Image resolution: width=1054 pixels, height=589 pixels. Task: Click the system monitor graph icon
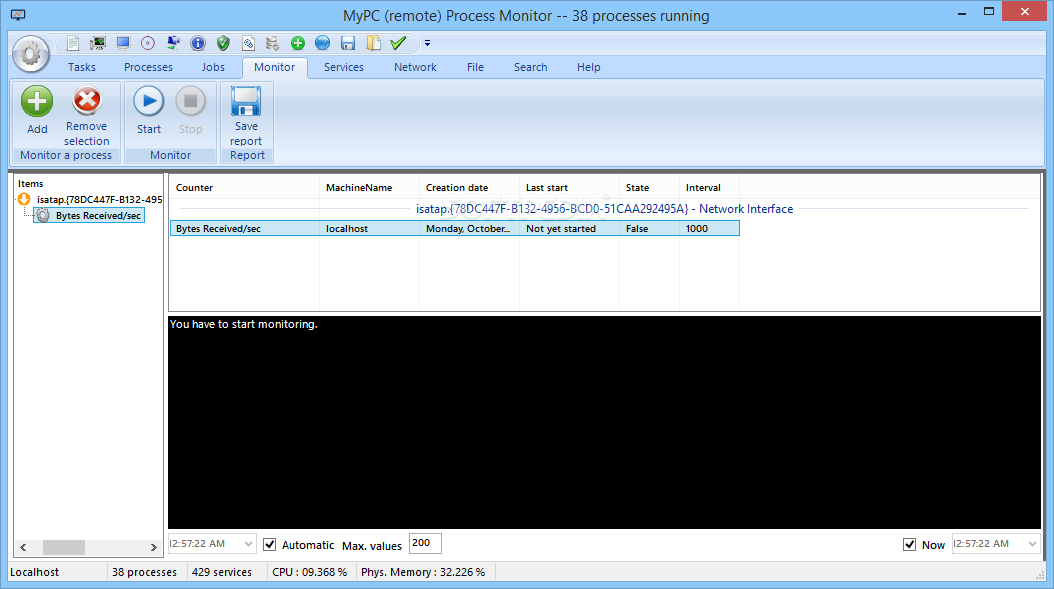(x=98, y=43)
